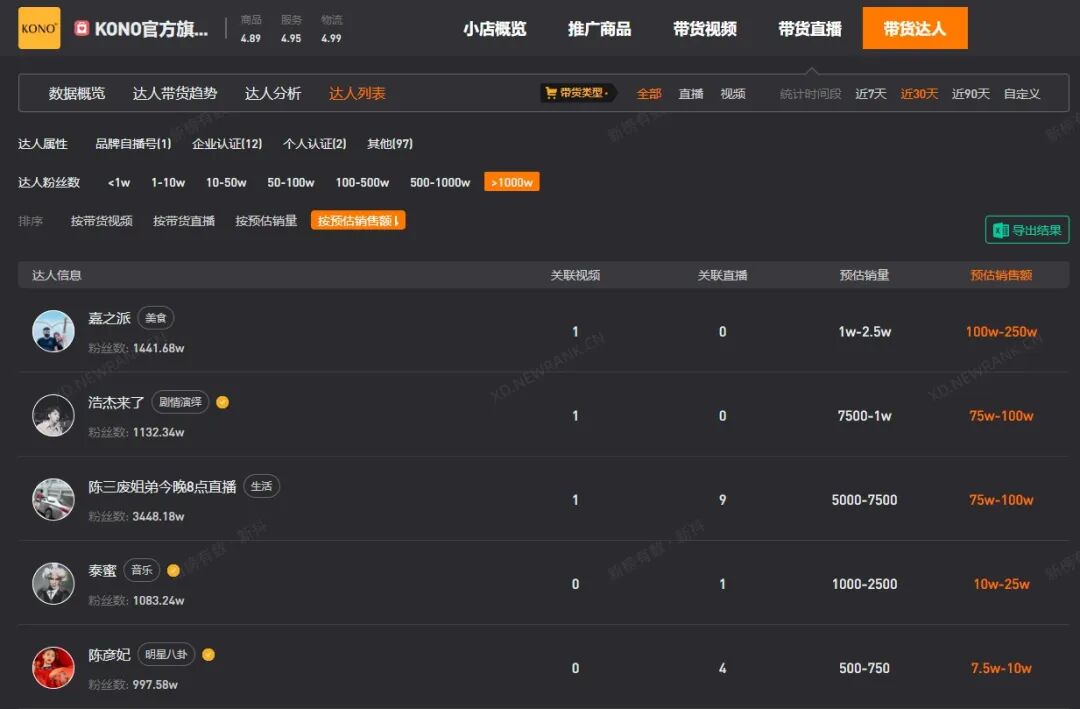Click sales value 100w-250w
This screenshot has height=709, width=1080.
coord(1001,331)
